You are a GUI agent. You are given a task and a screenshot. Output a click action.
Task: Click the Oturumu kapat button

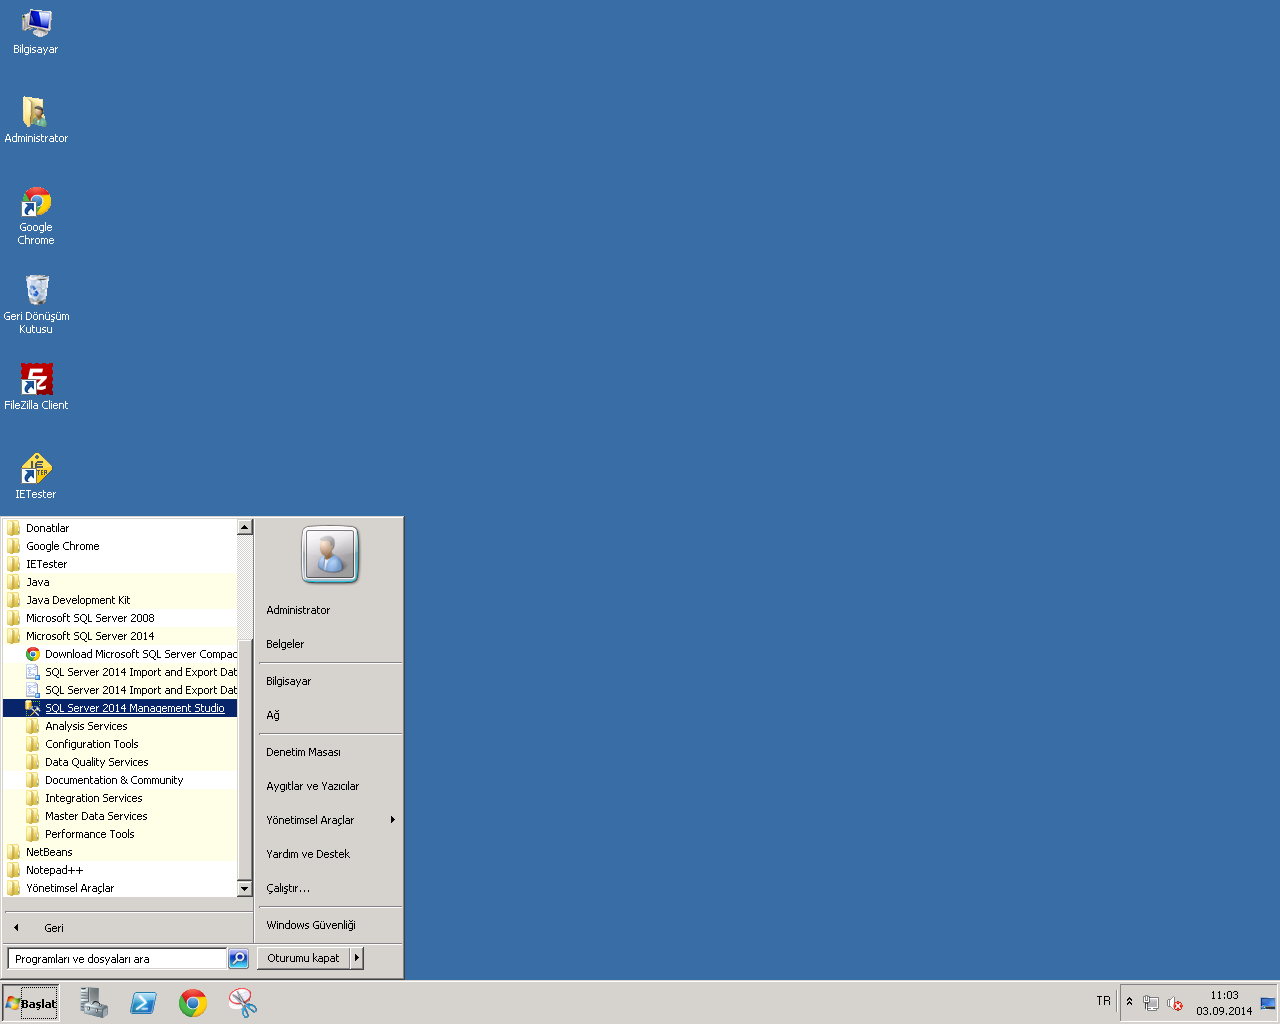coord(303,958)
